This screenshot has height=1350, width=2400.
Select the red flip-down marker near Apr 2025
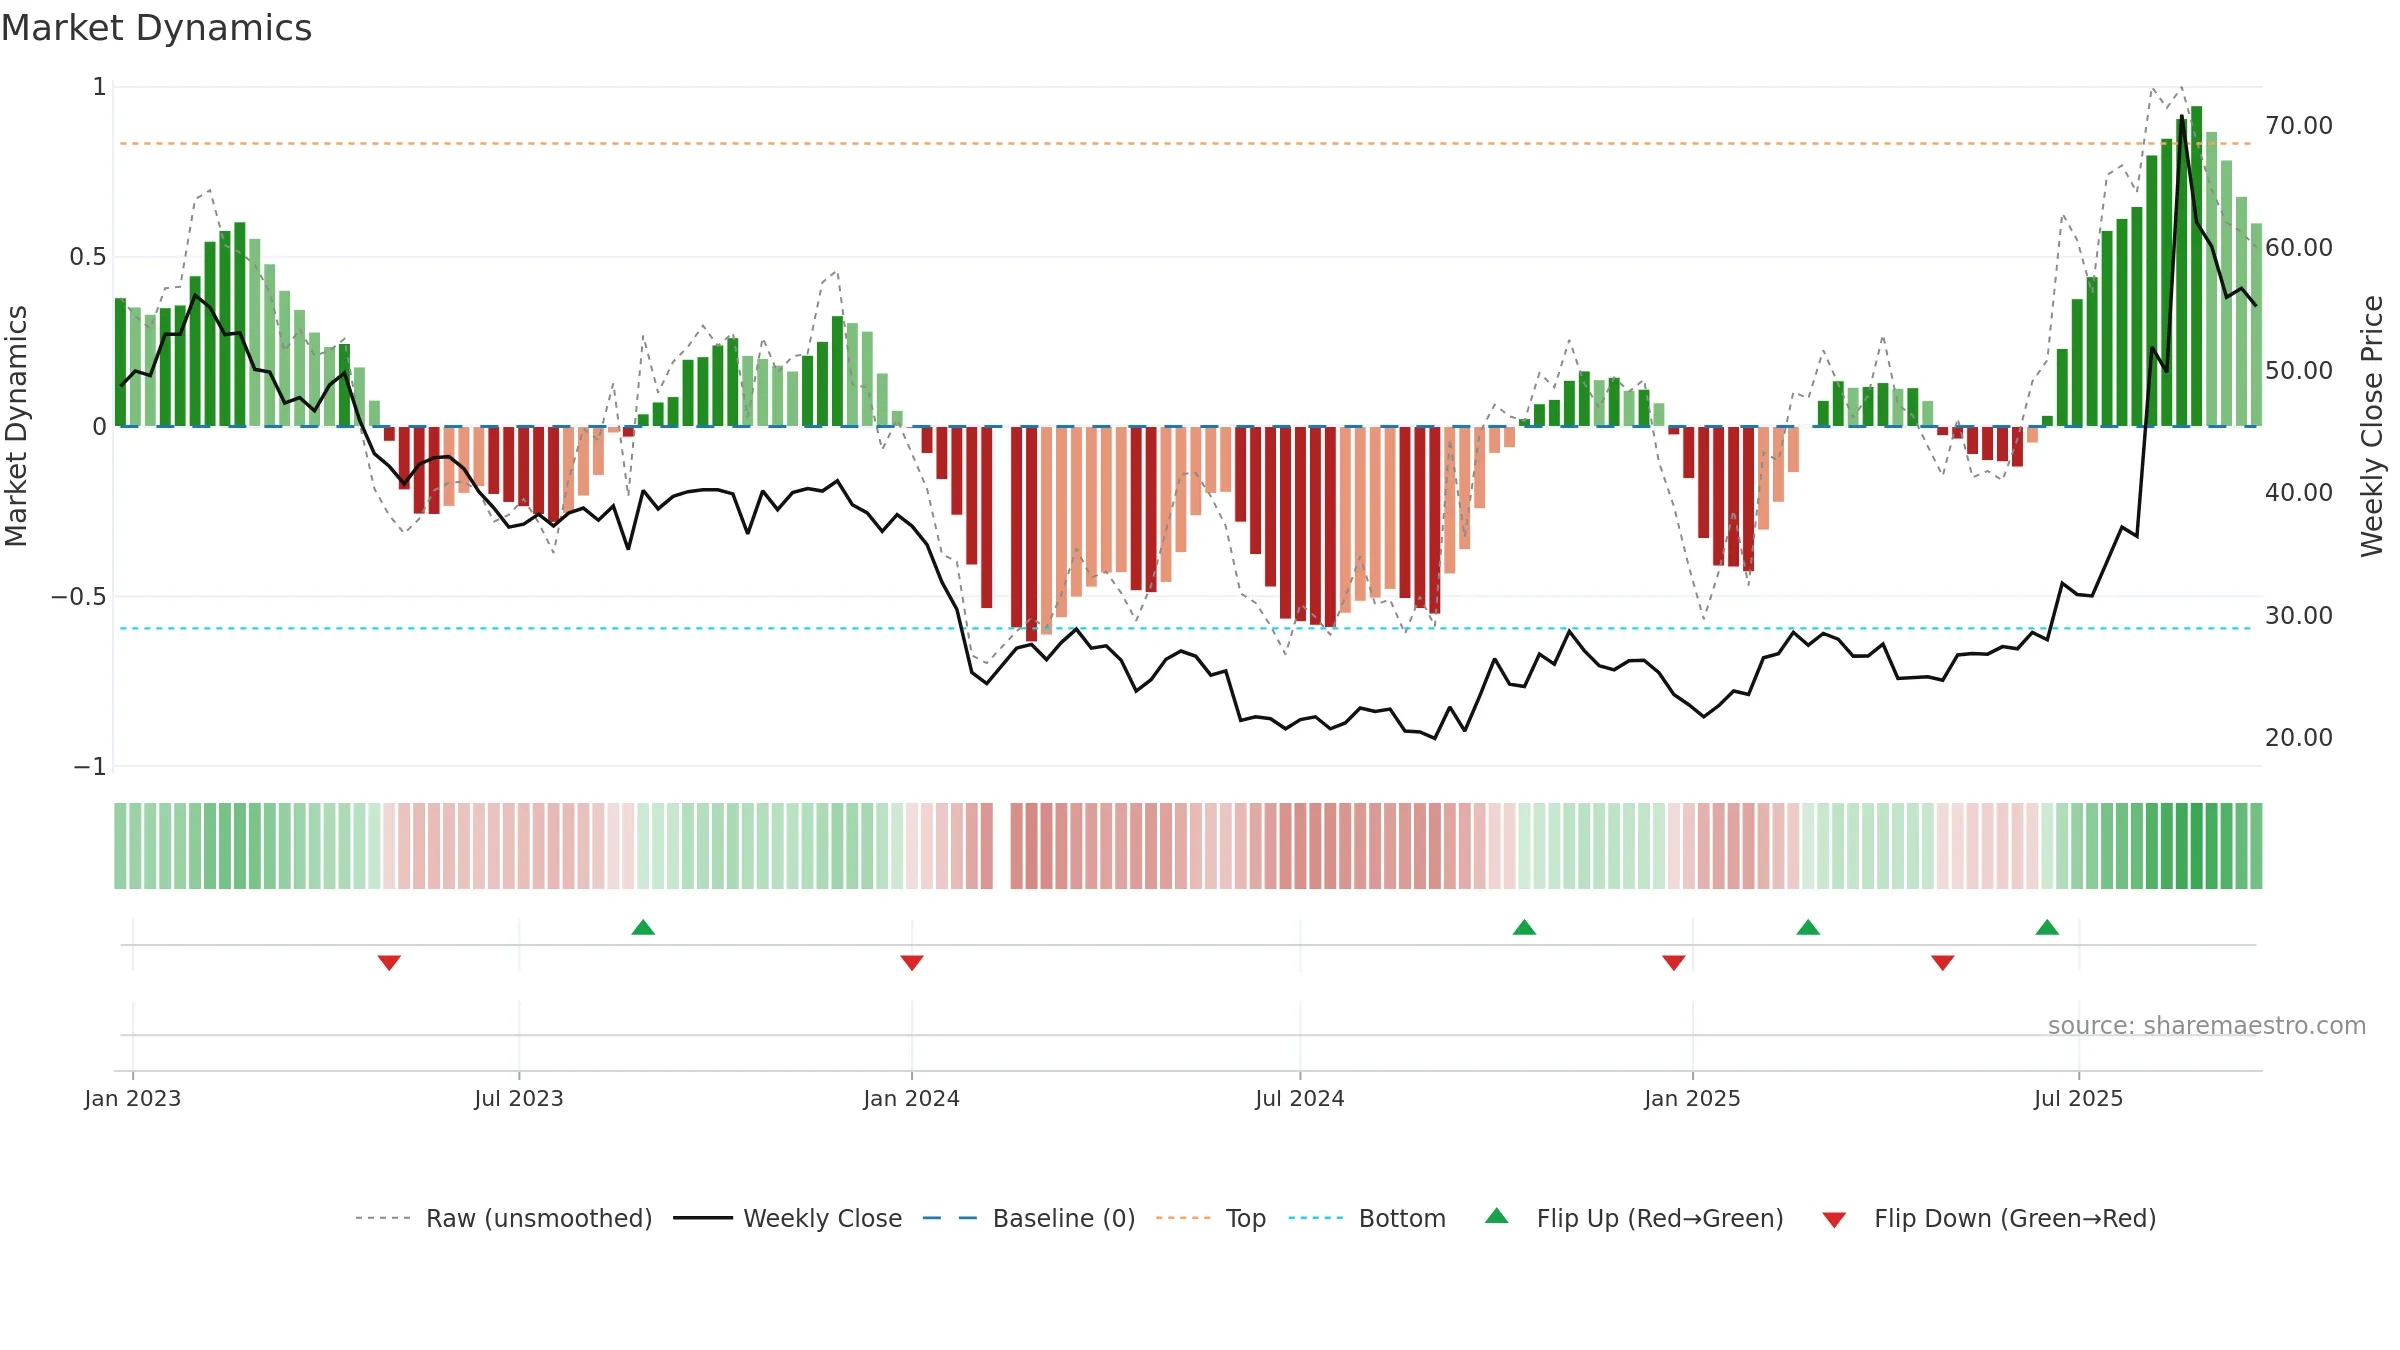[x=1943, y=962]
